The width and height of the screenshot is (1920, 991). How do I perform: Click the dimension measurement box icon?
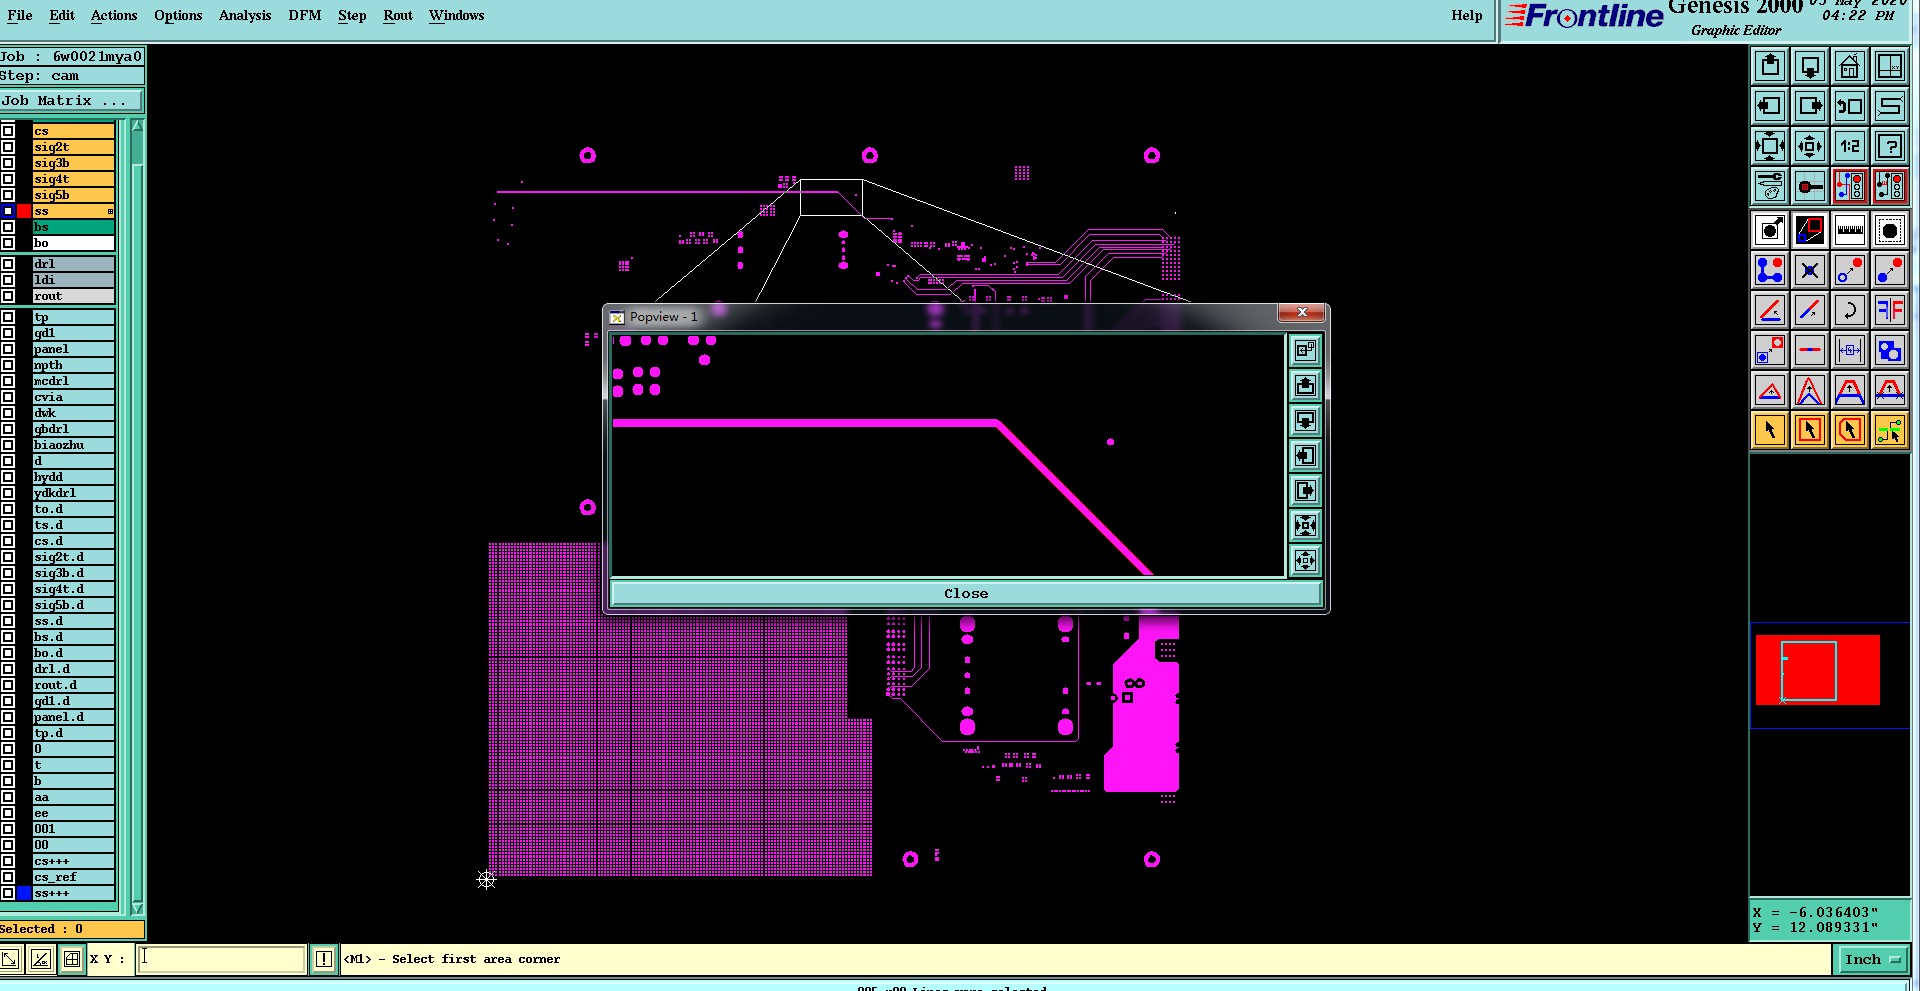1850,350
